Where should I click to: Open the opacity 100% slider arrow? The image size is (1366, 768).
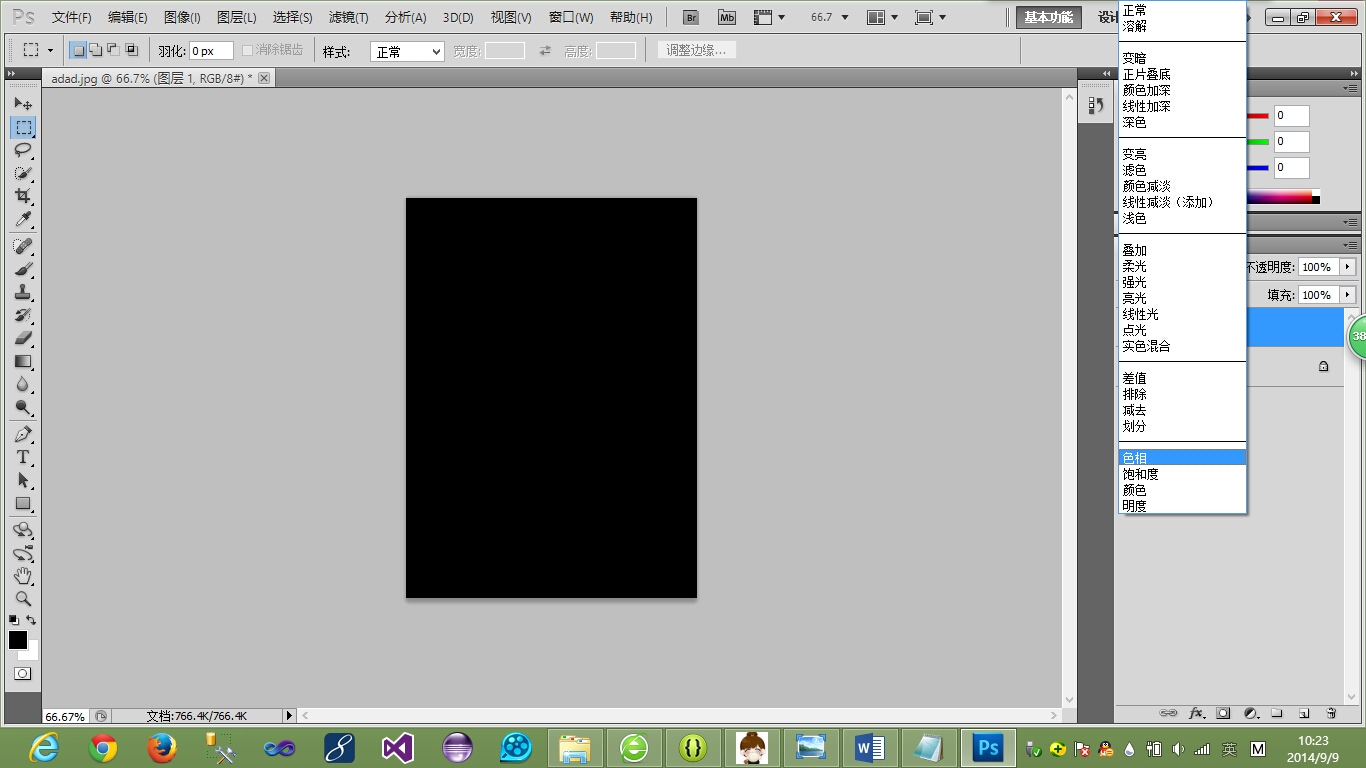pos(1348,267)
